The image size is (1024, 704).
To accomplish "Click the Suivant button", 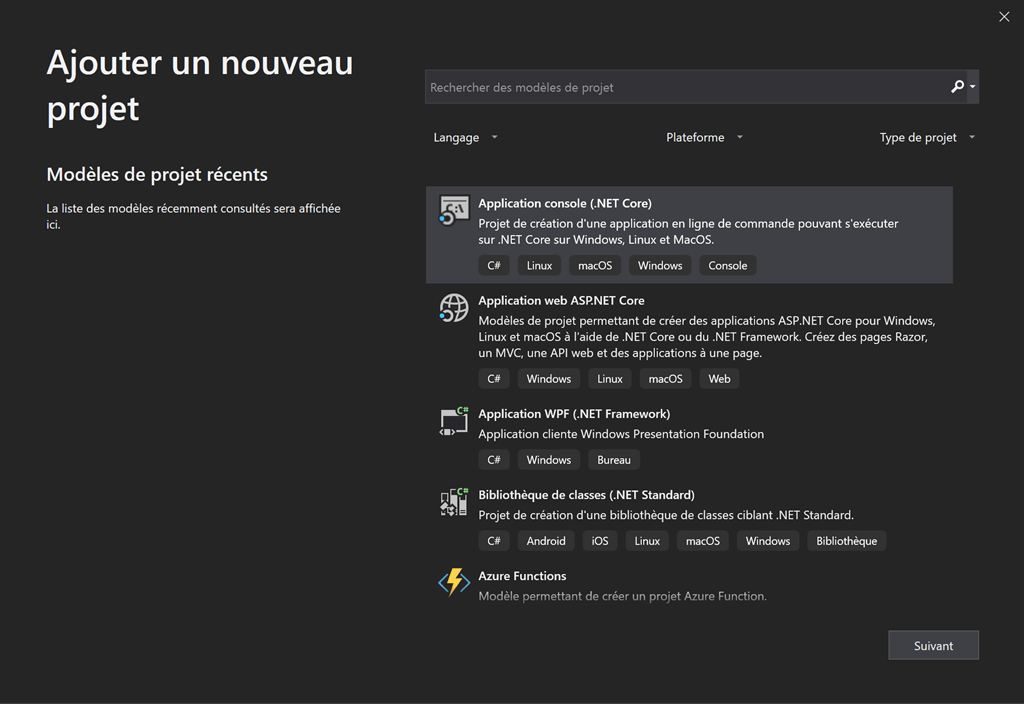I will [x=933, y=645].
